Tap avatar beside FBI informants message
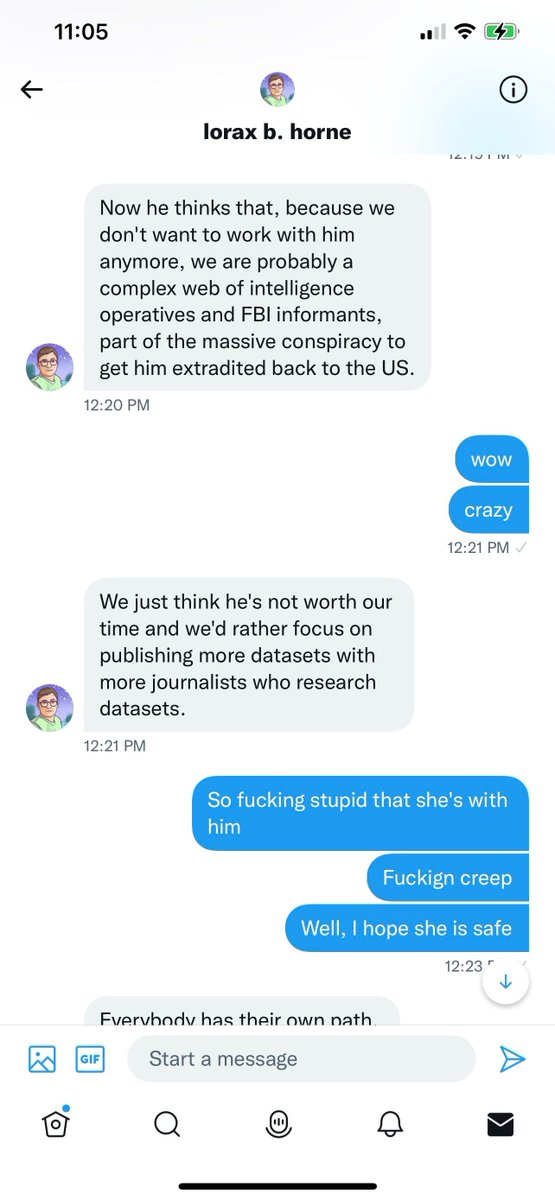The height and width of the screenshot is (1200, 555). [x=49, y=367]
